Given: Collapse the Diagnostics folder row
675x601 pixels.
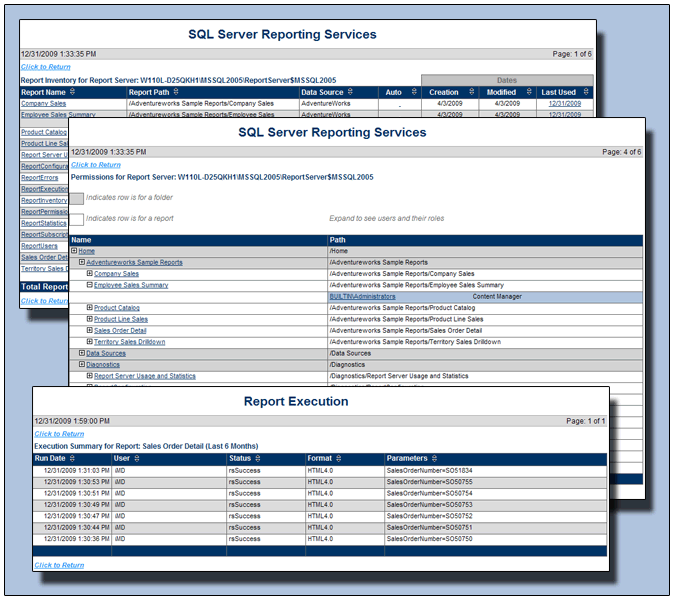Looking at the screenshot, I should click(82, 364).
